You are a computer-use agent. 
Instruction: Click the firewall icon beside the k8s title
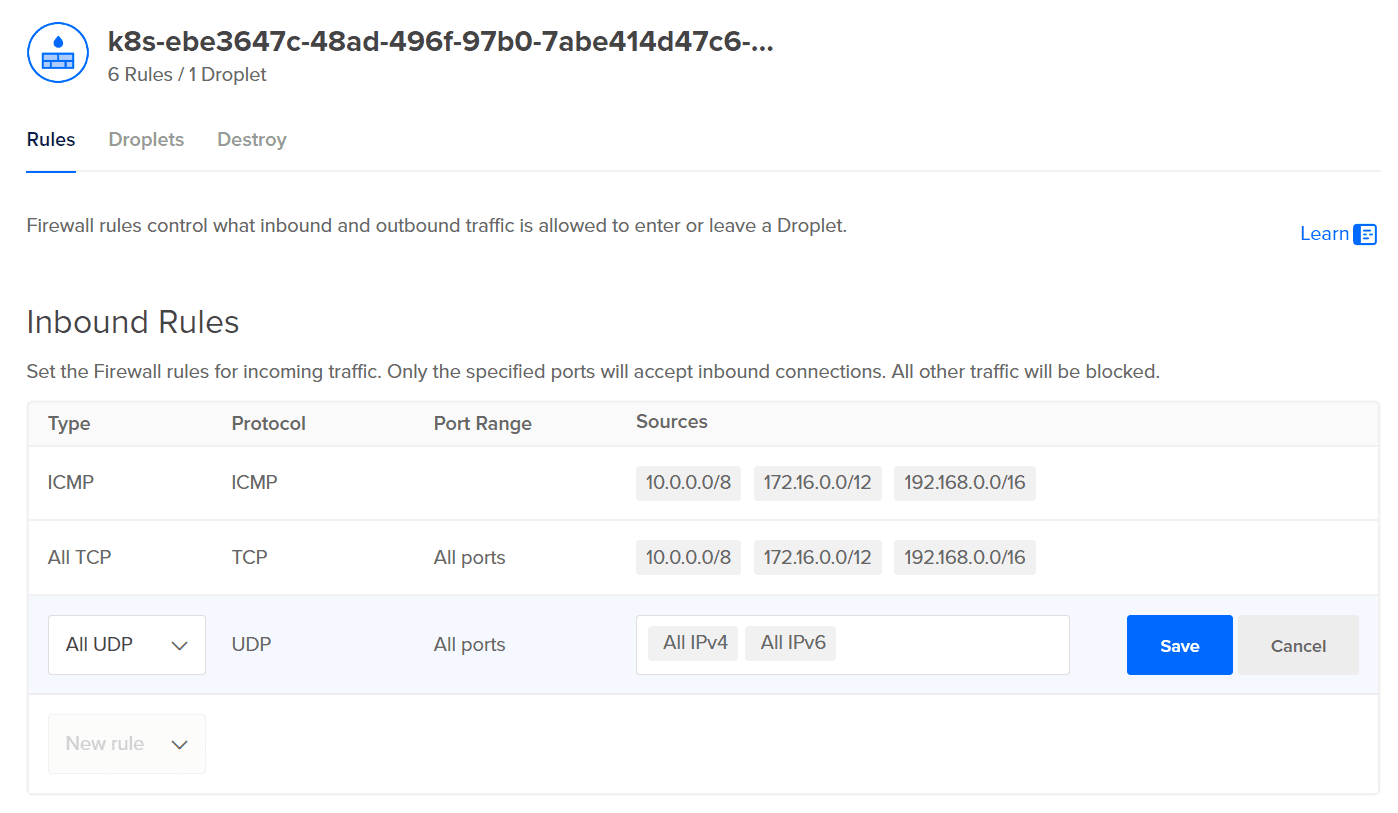(58, 52)
